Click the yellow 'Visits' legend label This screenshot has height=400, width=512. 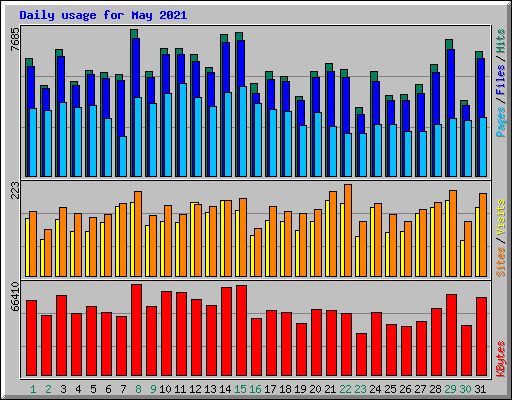pos(500,217)
